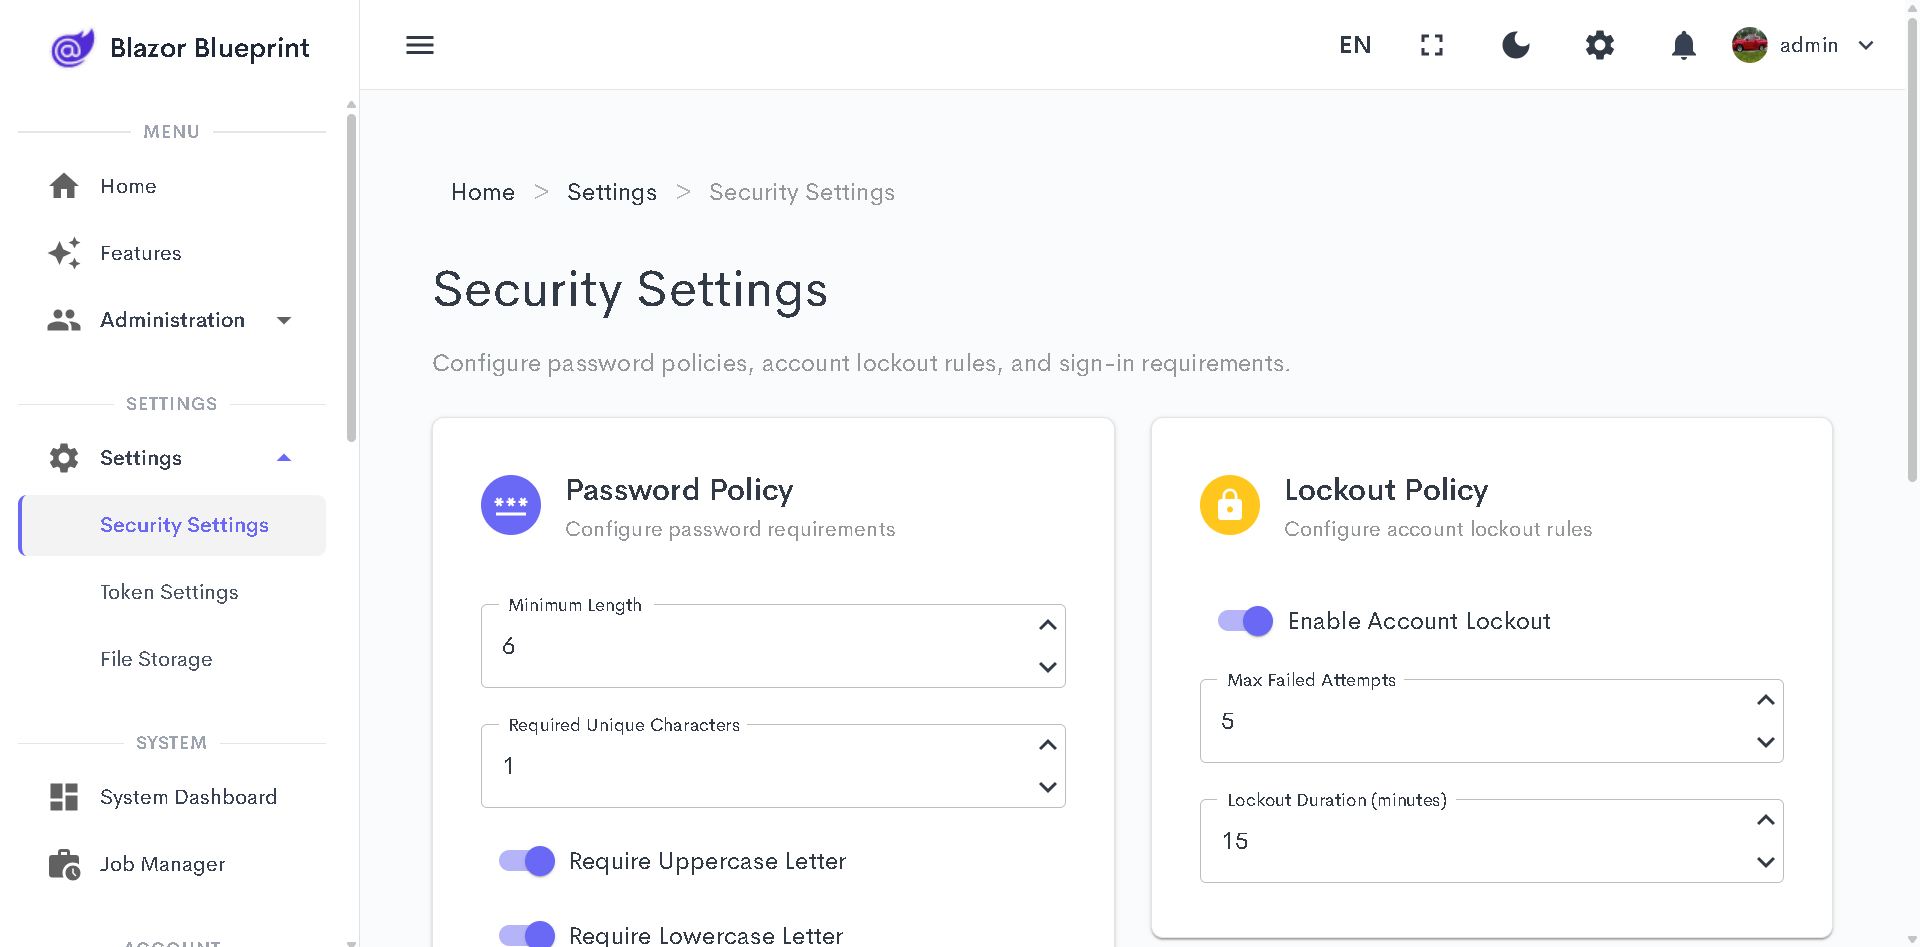The height and width of the screenshot is (947, 1920).
Task: Expand the Administration menu group
Action: [x=284, y=320]
